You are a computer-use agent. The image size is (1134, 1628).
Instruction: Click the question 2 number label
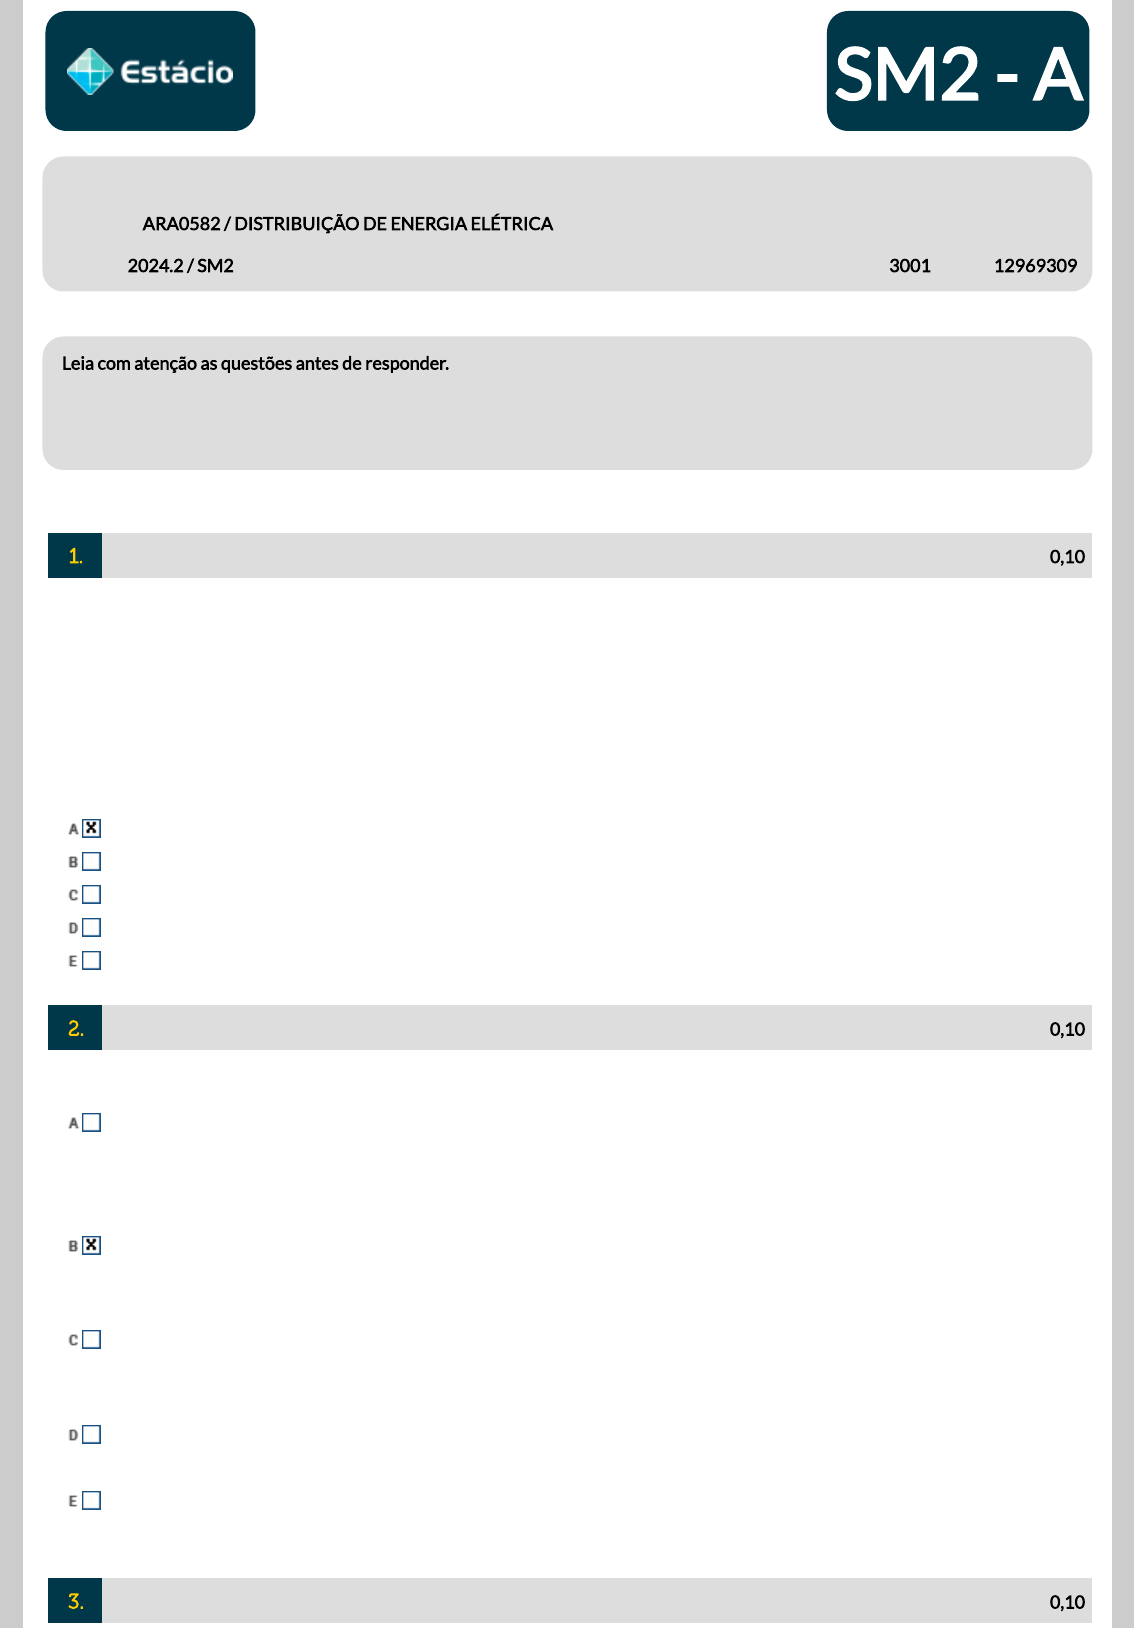[x=75, y=1028]
